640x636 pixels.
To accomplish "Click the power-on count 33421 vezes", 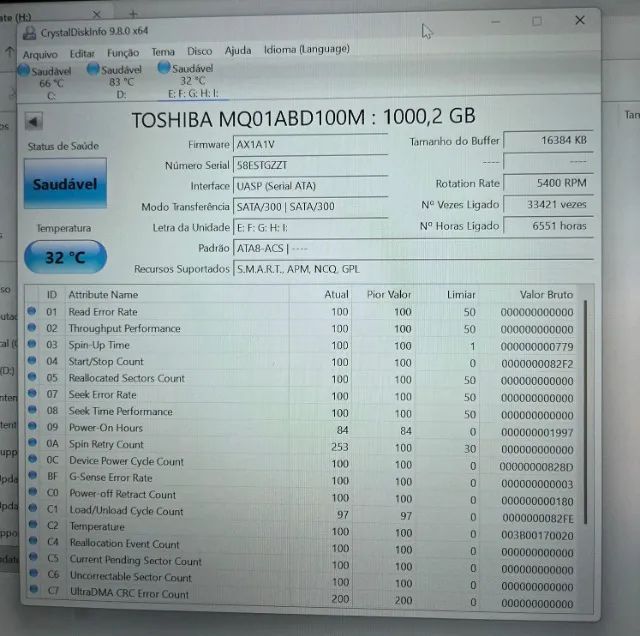I will pos(548,204).
